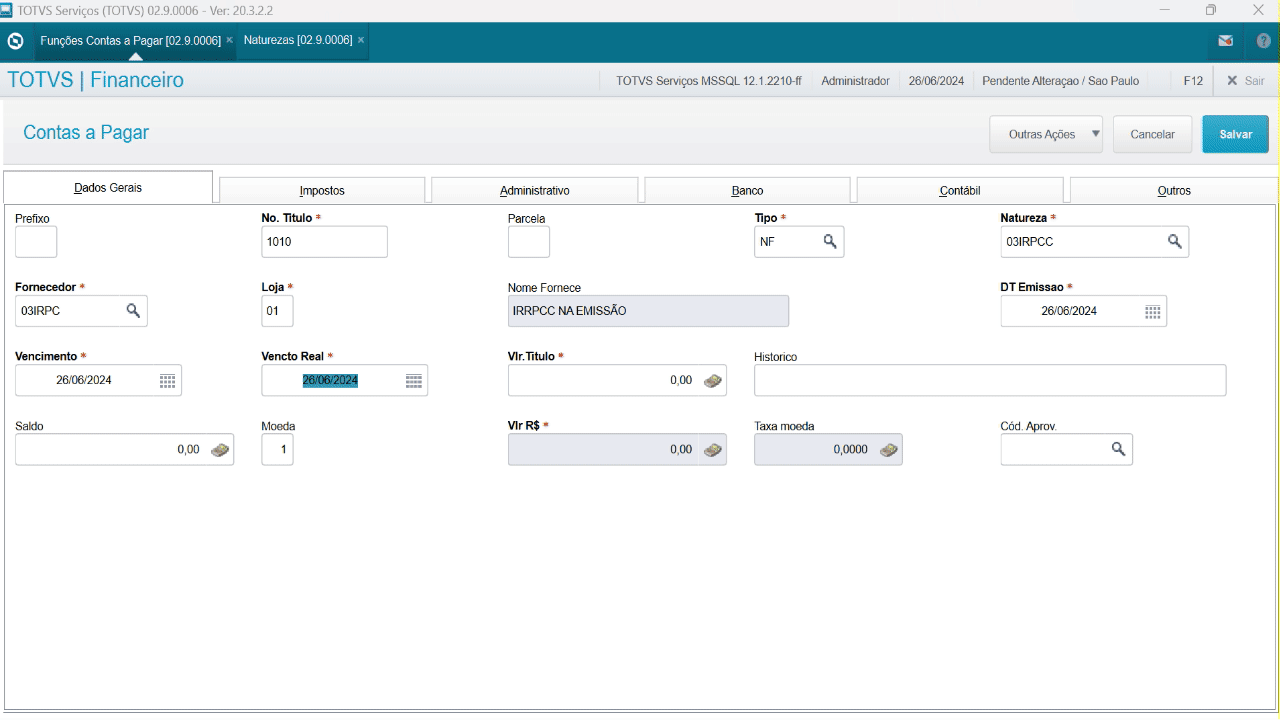
Task: Open the help question mark icon
Action: pos(1264,41)
